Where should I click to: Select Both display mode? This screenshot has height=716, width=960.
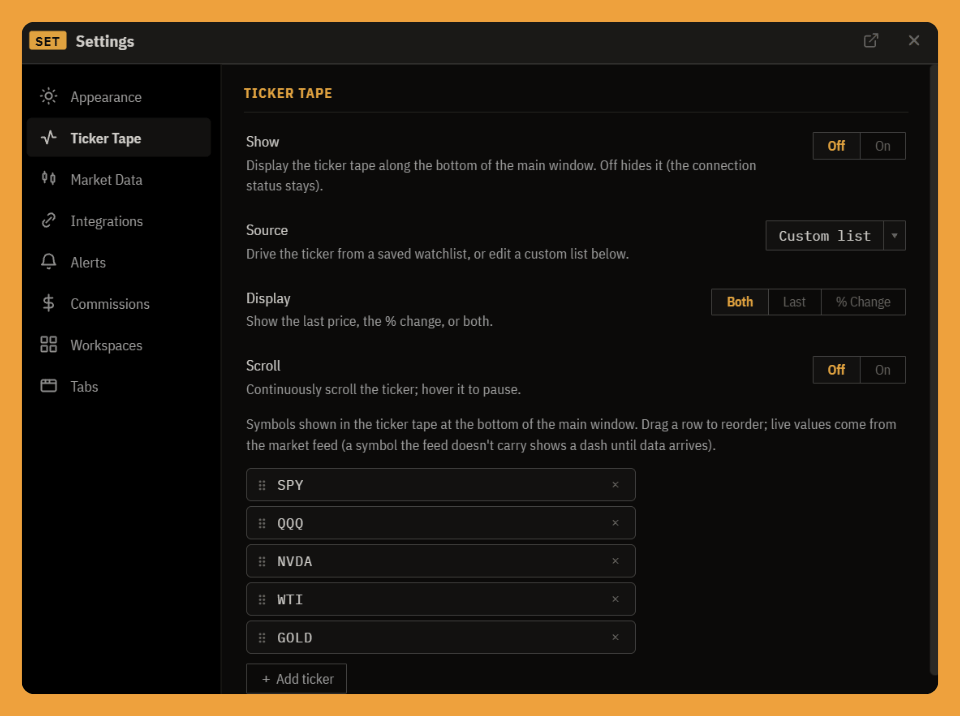pyautogui.click(x=740, y=302)
